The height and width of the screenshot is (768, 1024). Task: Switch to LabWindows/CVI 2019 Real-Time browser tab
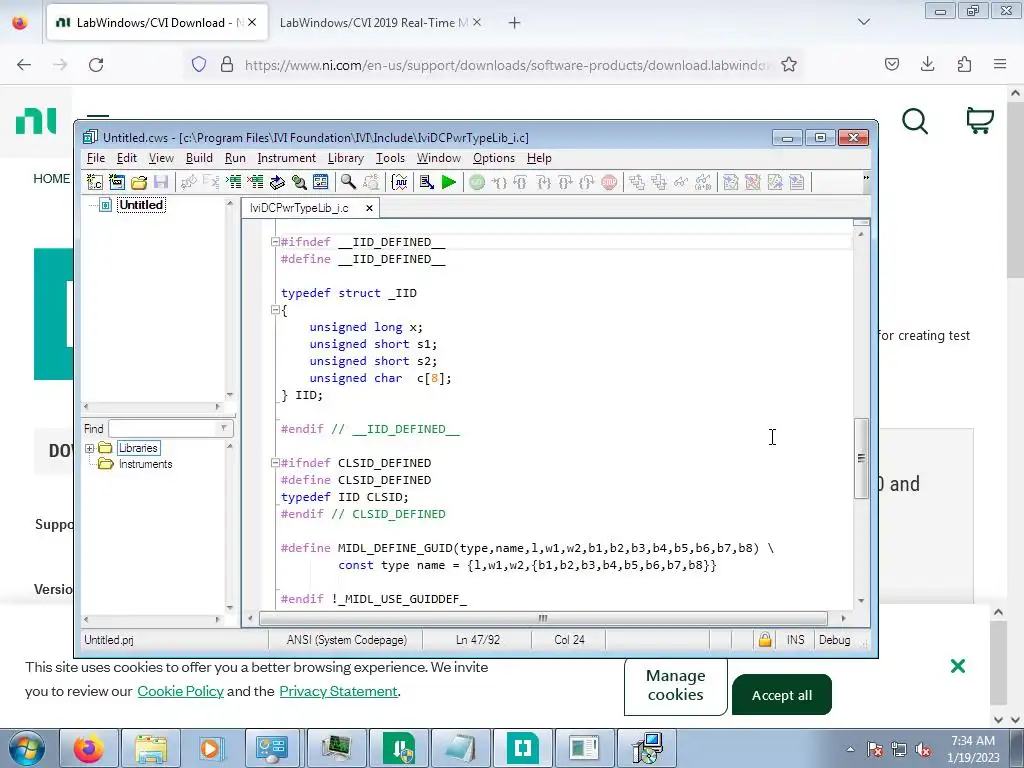coord(374,23)
